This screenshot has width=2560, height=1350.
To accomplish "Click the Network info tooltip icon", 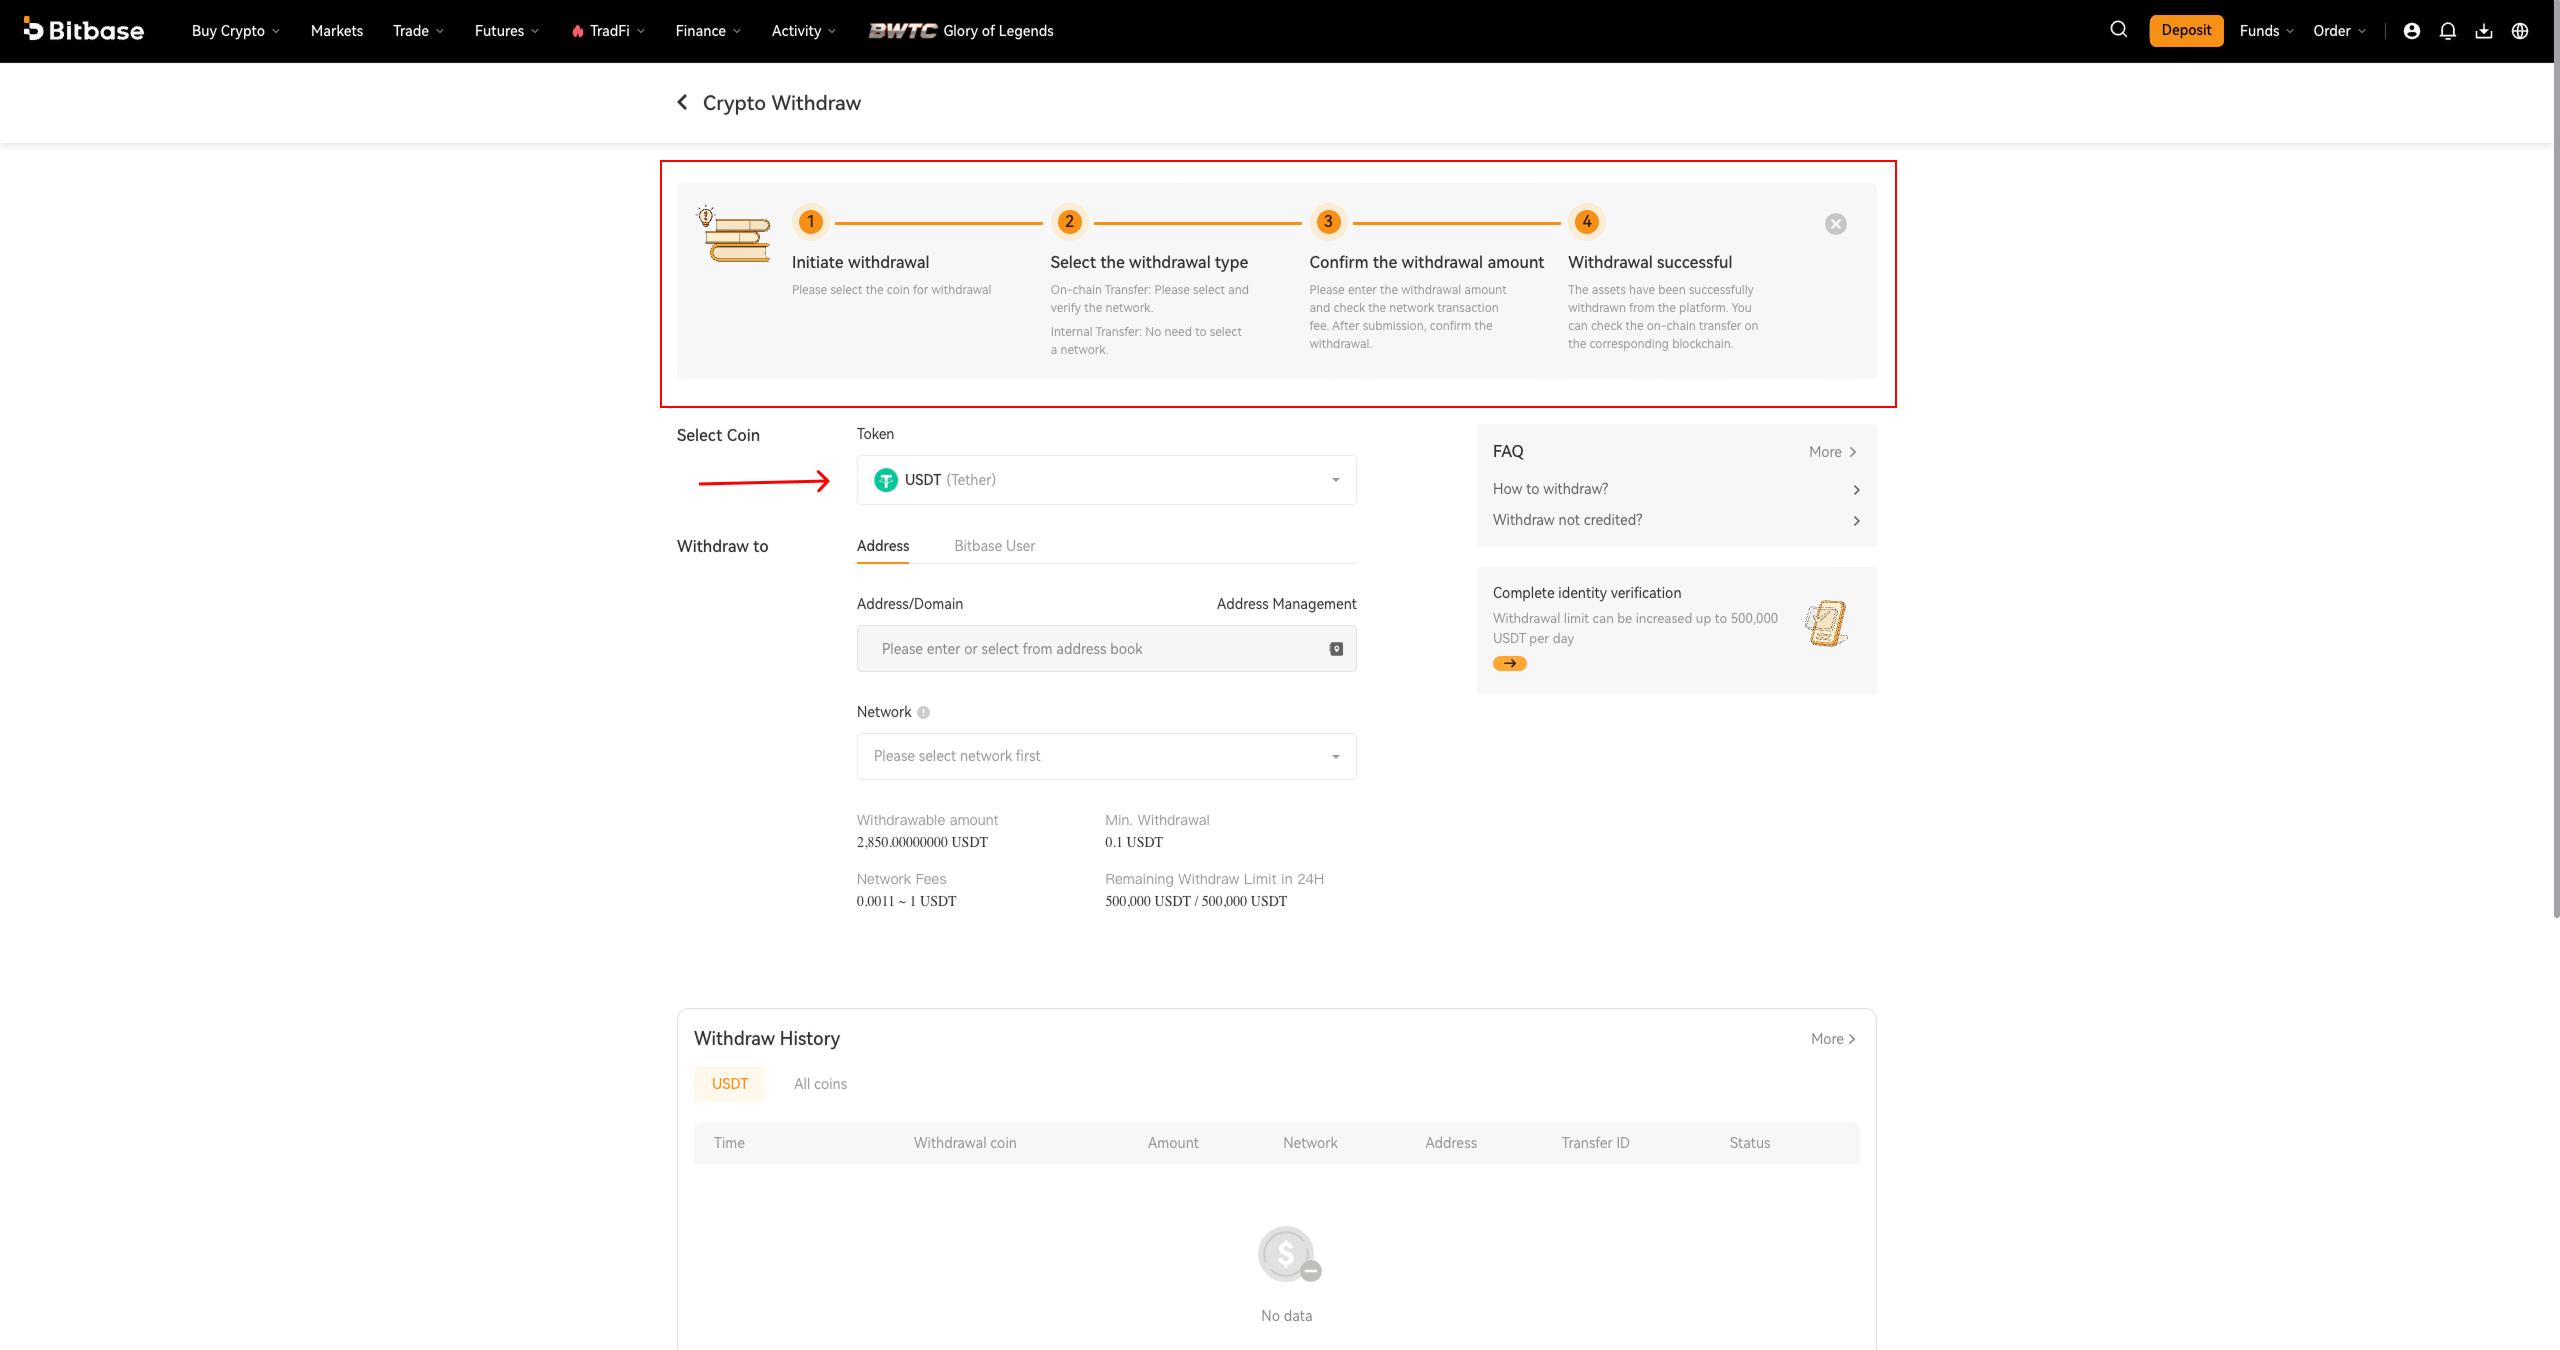I will click(923, 713).
